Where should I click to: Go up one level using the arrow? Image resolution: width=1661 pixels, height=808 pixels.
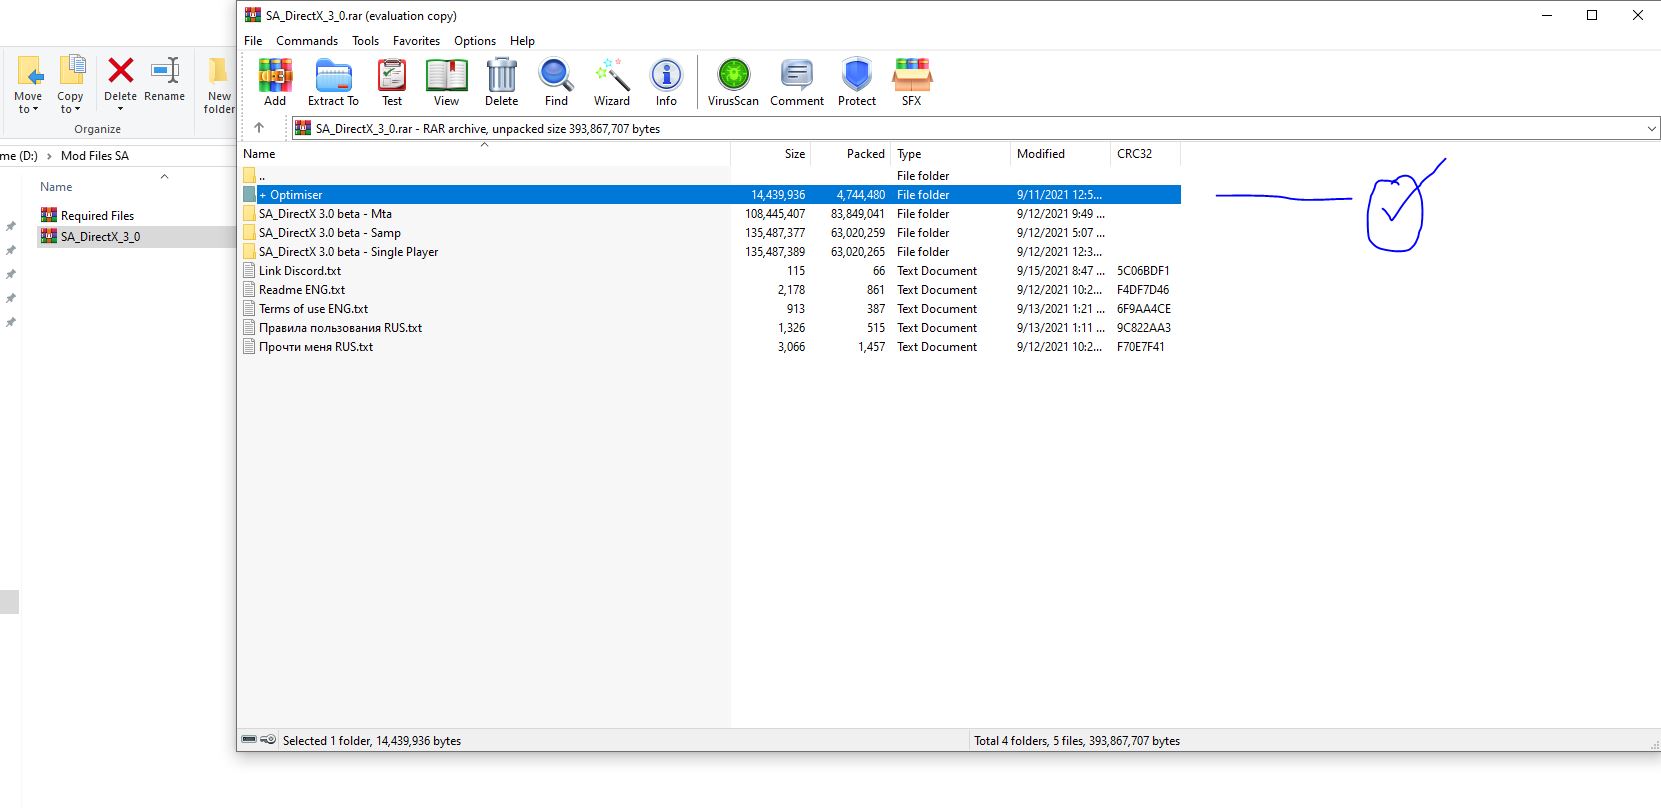click(x=259, y=128)
